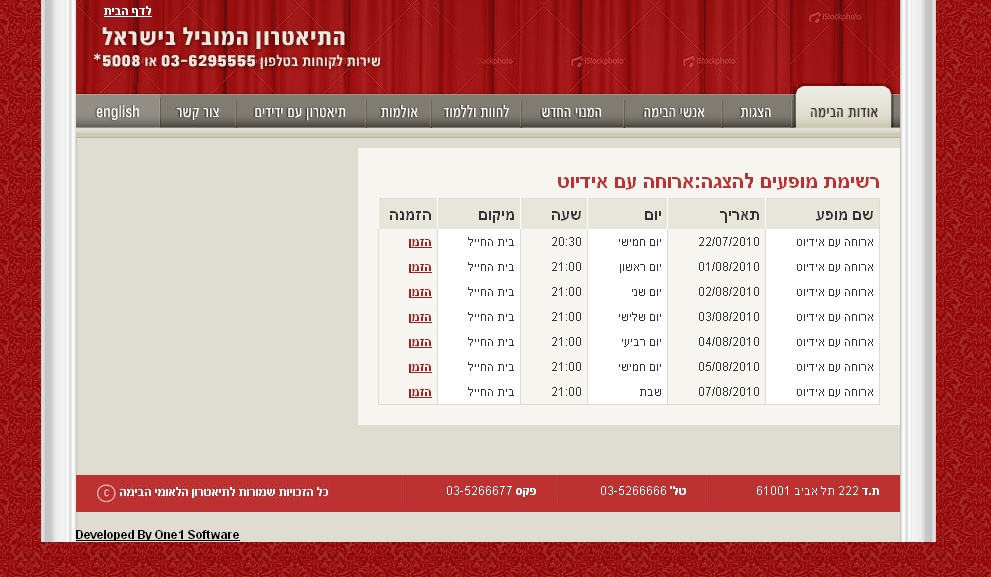This screenshot has height=577, width=991.
Task: Order the 05/08/2010 יום חמישי show
Action: click(420, 367)
